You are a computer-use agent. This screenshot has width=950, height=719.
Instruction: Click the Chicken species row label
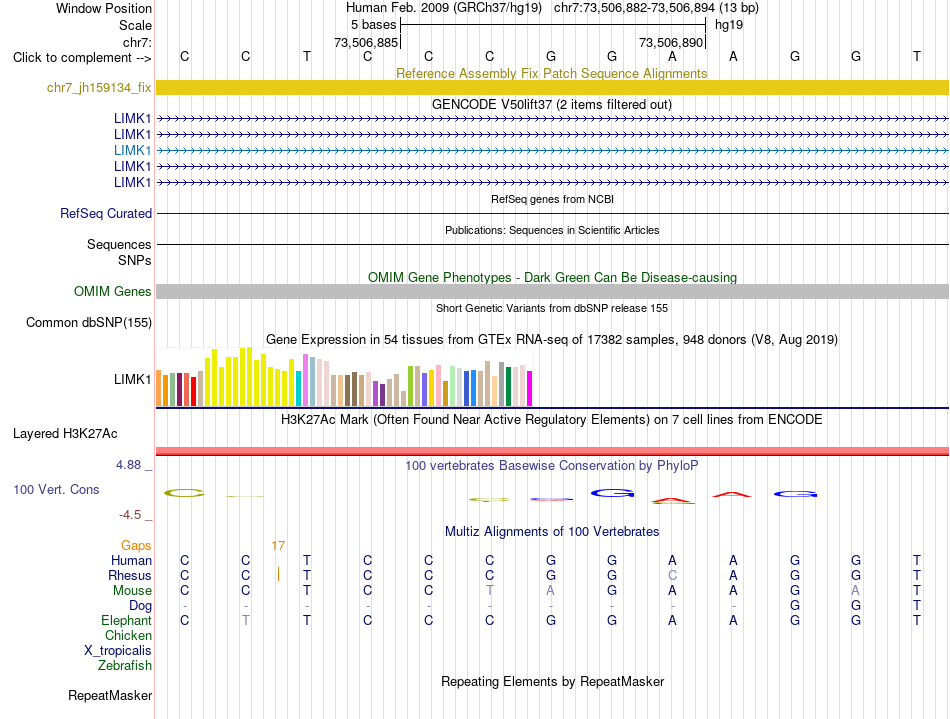click(128, 635)
